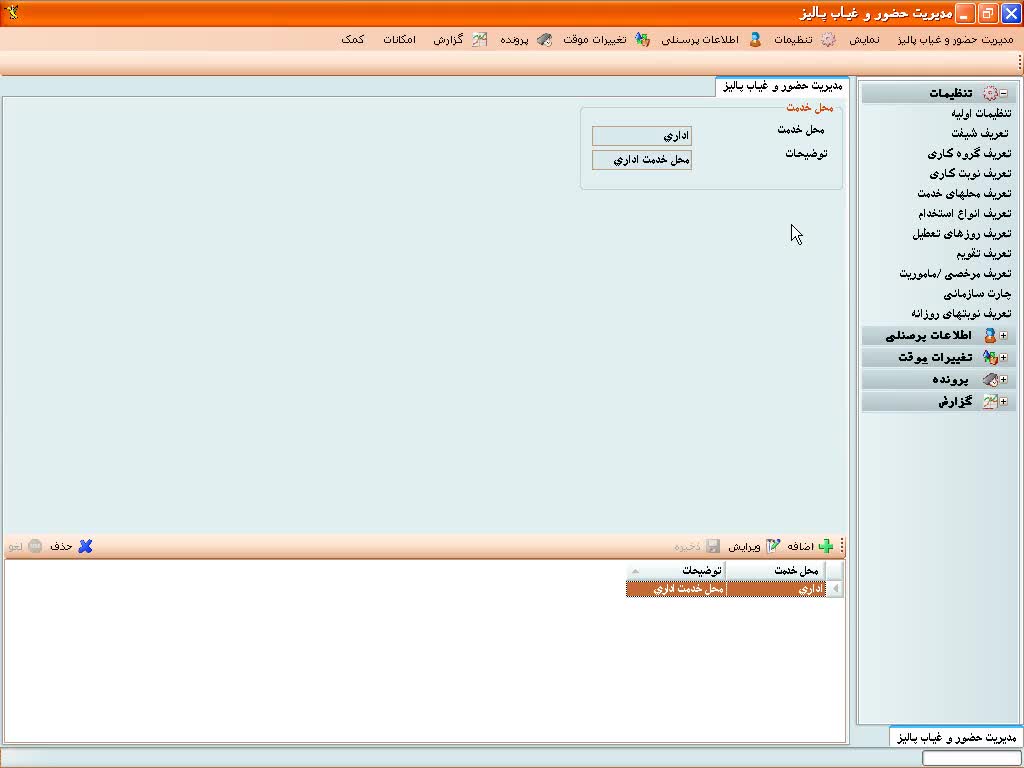Viewport: 1024px width, 768px height.
Task: Collapse the تنظیمات sidebar section
Action: [1004, 93]
